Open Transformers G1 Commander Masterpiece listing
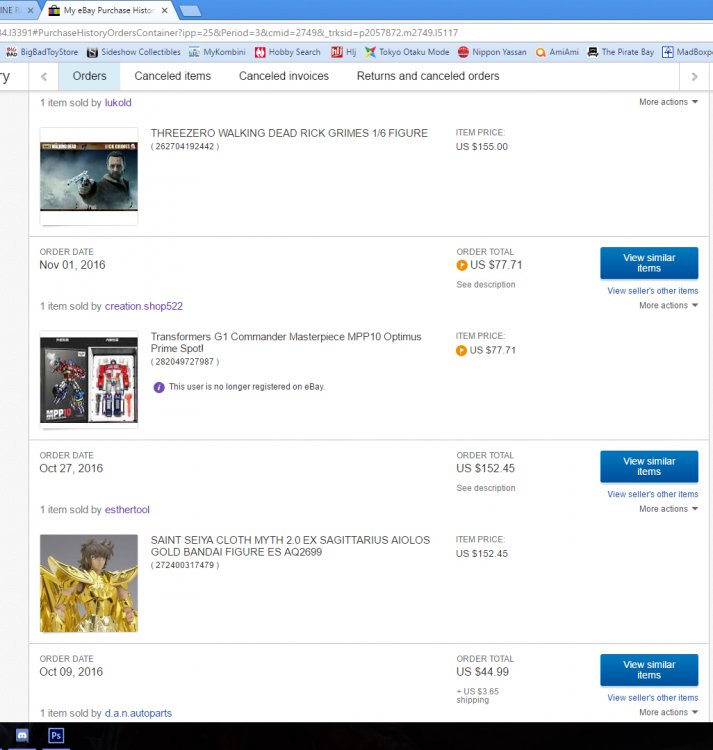The width and height of the screenshot is (713, 750). [286, 342]
